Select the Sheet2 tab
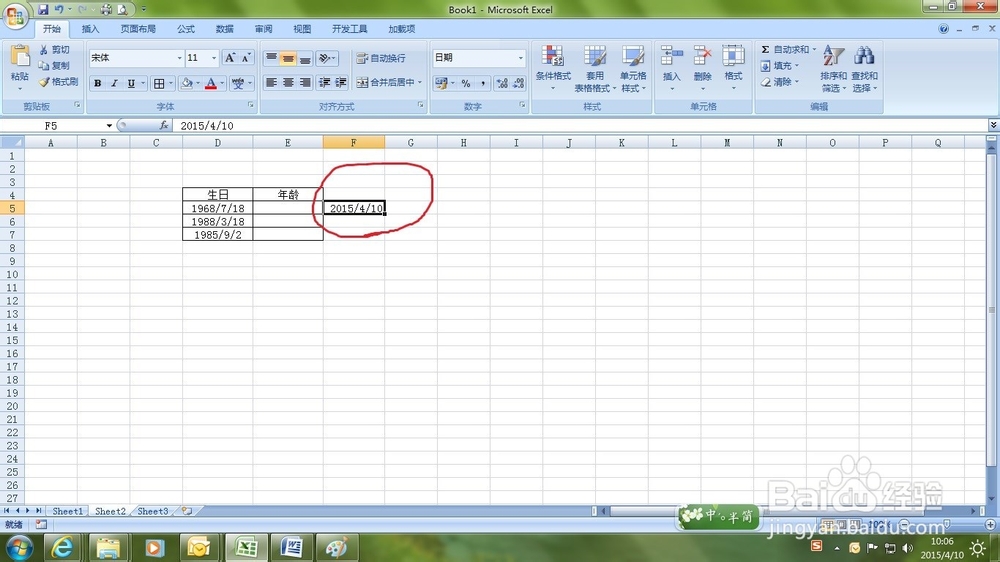The height and width of the screenshot is (562, 1000). tap(110, 511)
